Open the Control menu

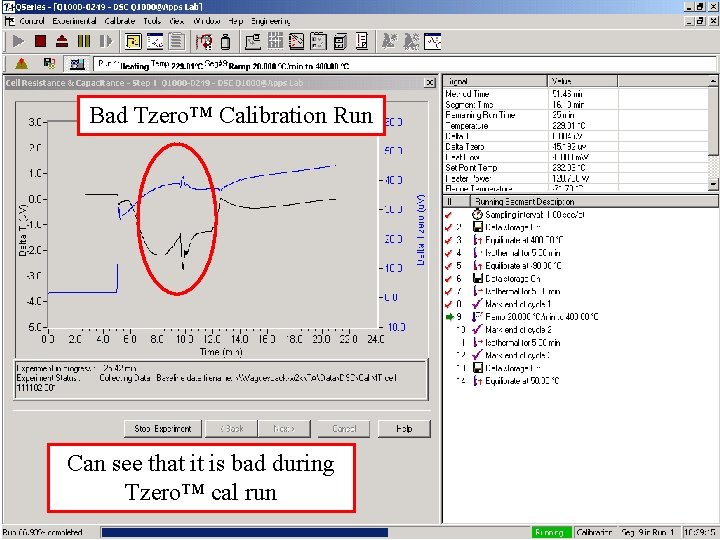click(x=32, y=21)
